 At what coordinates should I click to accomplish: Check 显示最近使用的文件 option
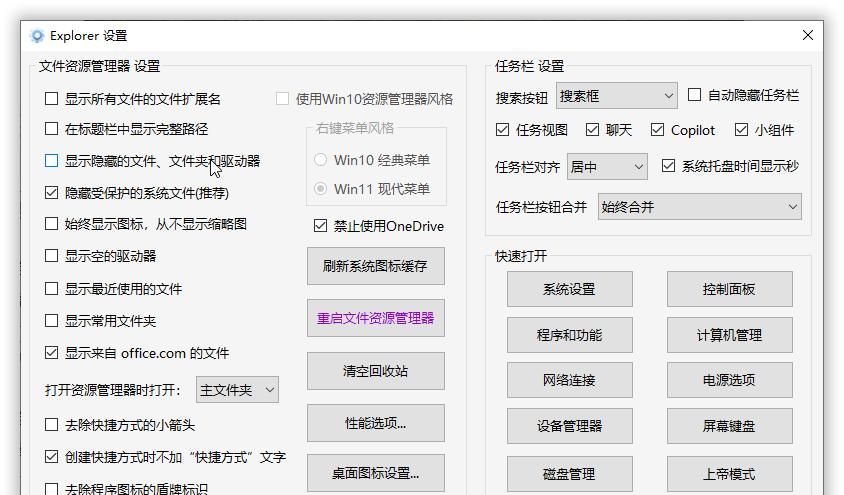(x=51, y=289)
